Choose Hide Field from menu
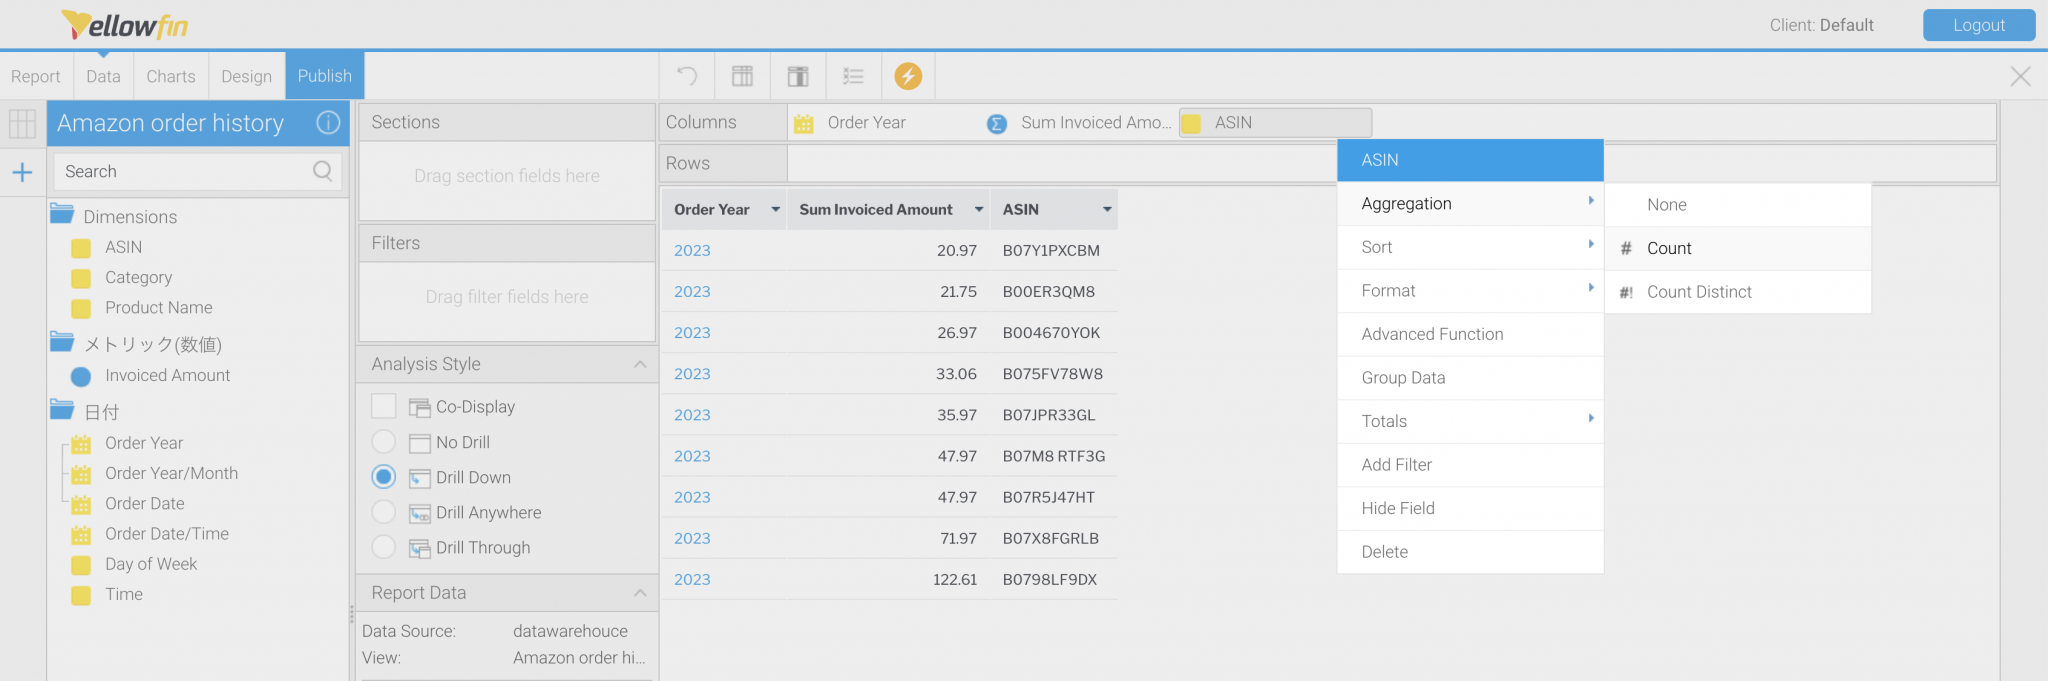 1470,508
